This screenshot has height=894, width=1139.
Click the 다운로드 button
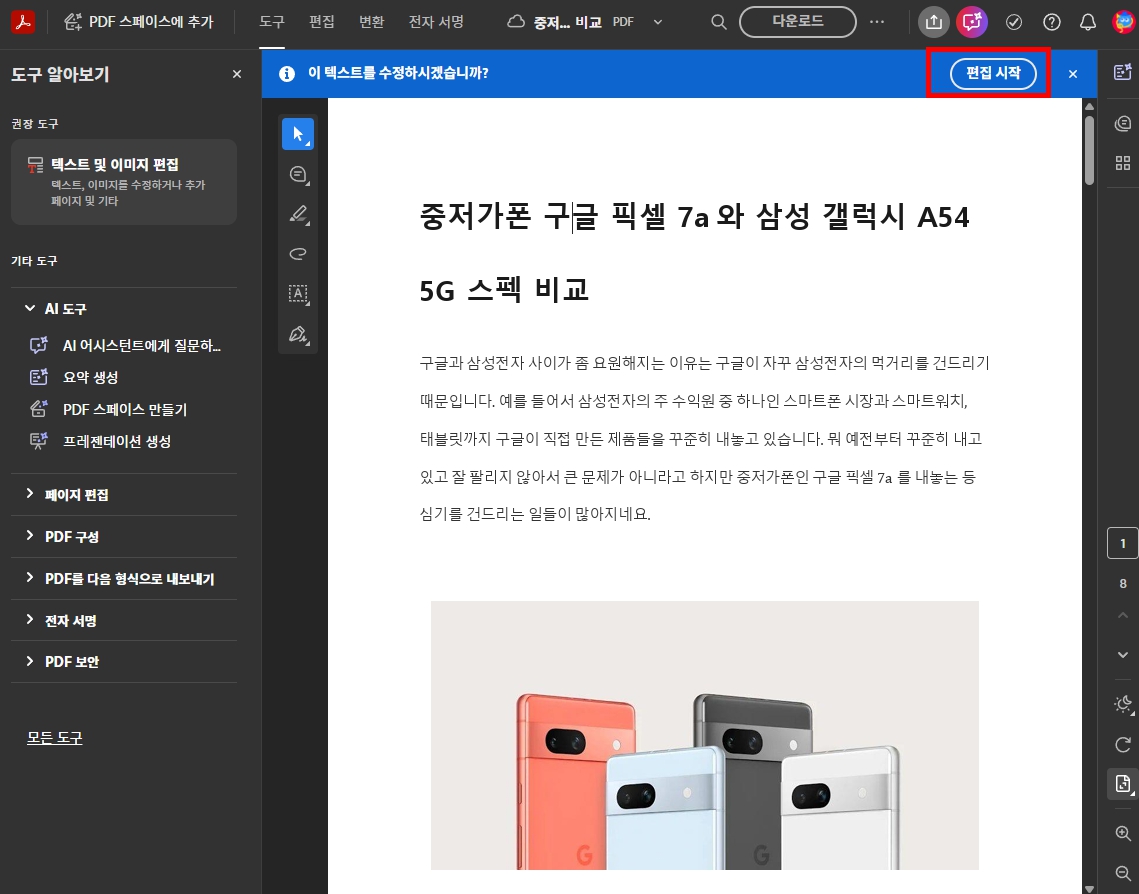click(798, 22)
